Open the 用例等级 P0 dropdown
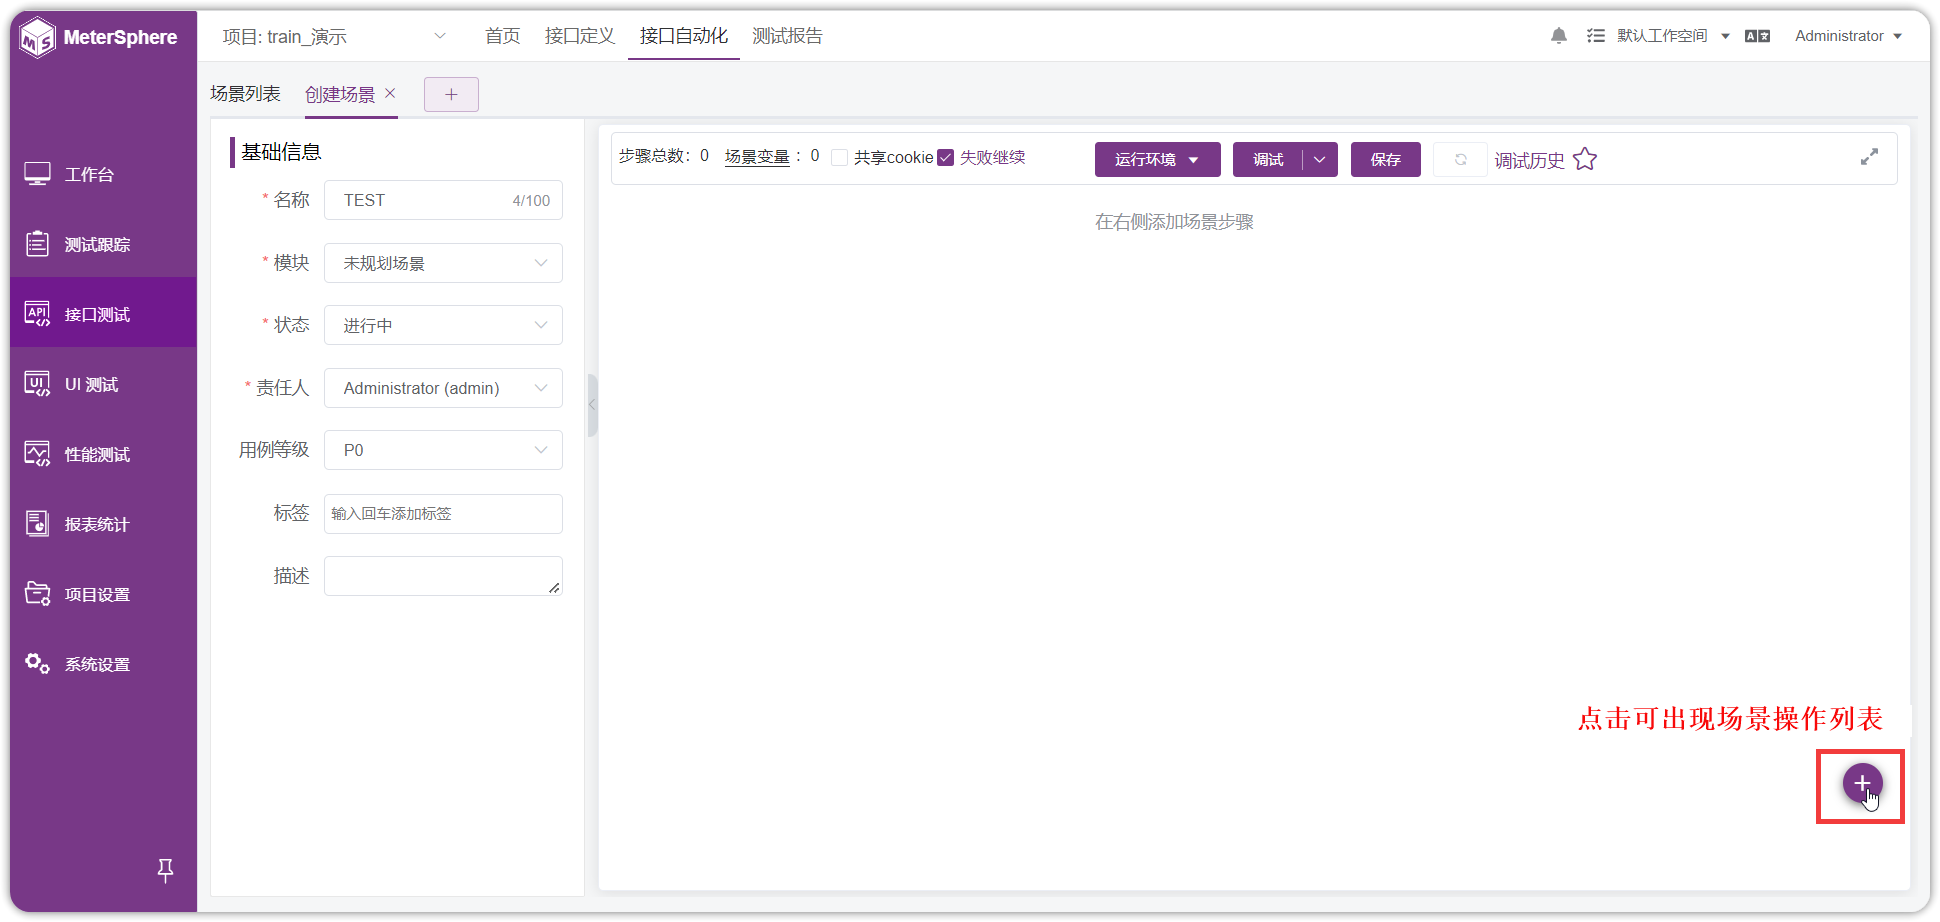The image size is (1940, 922). 443,450
